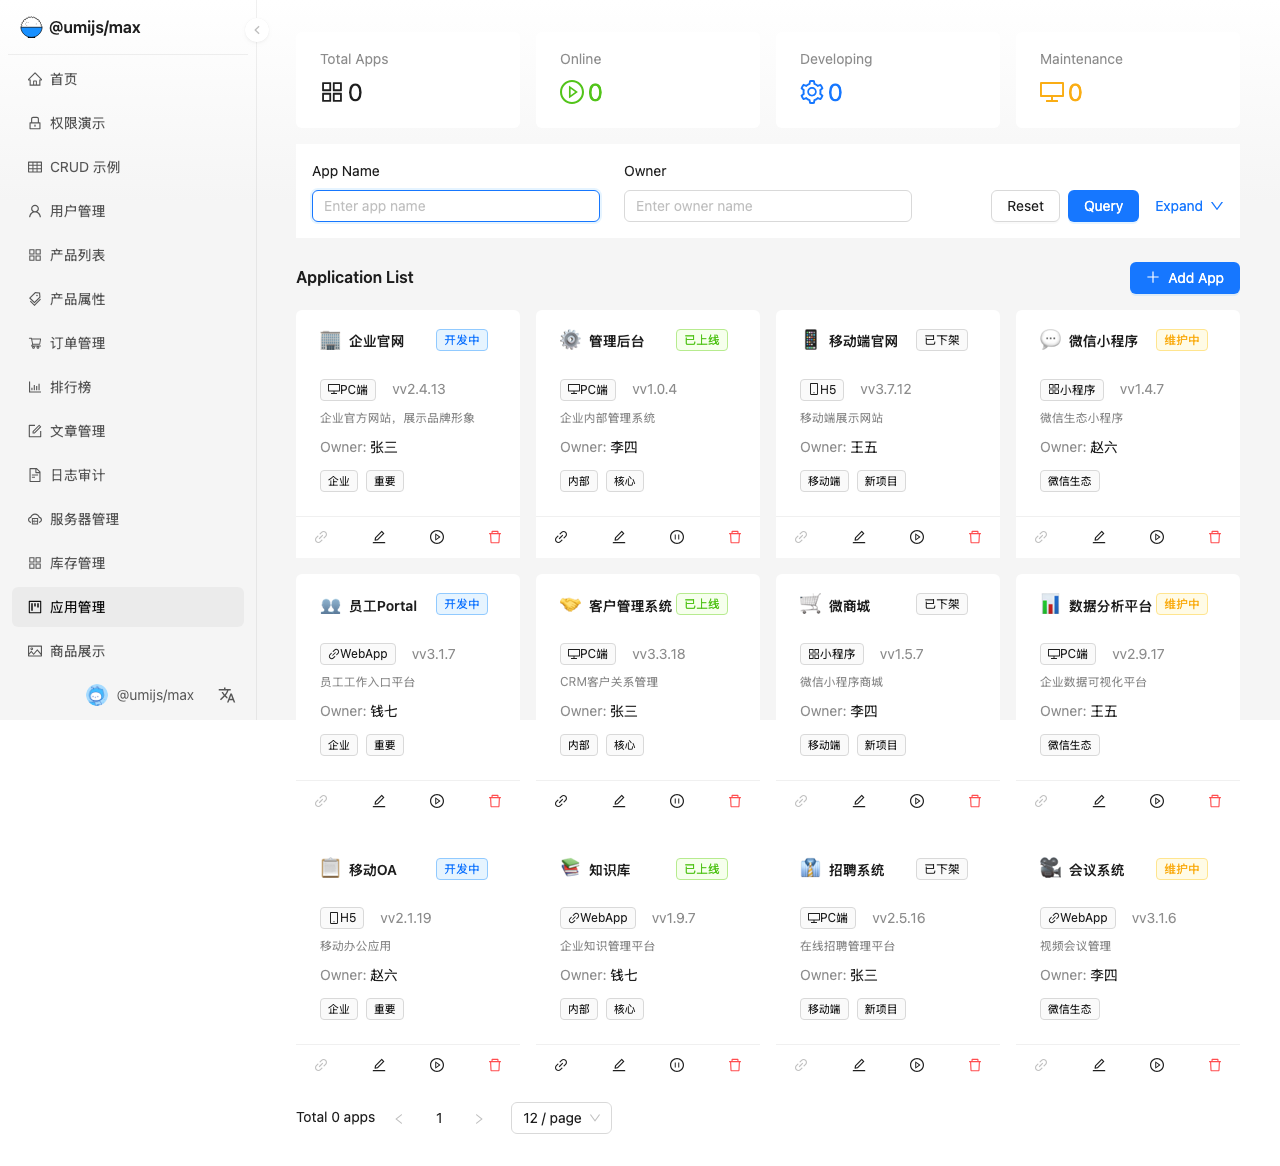Go to 服务器管理 menu item
Viewport: 1280px width, 1166px height.
click(x=84, y=519)
